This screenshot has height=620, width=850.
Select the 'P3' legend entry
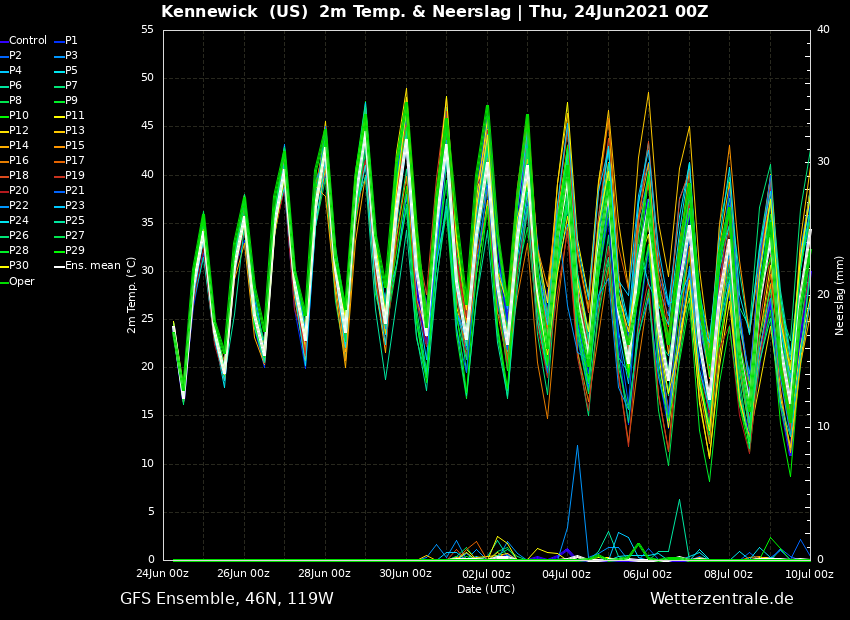67,55
